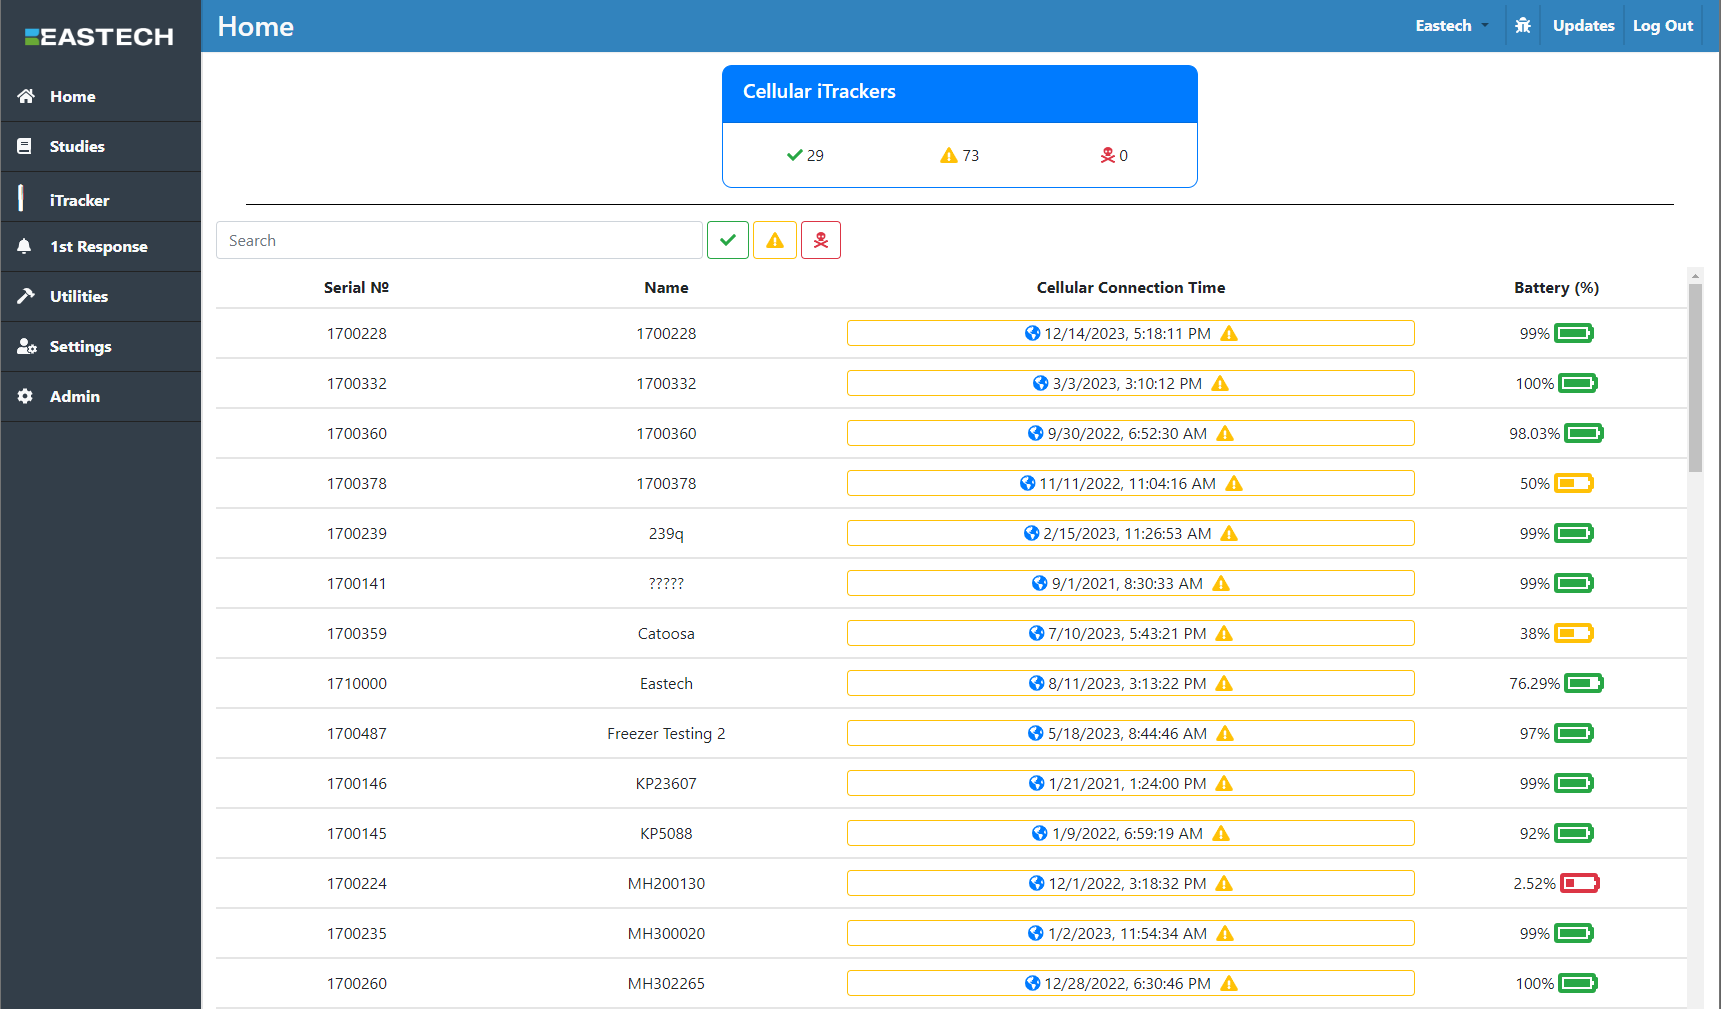
Task: Sort table by Serial № column header
Action: tap(356, 288)
